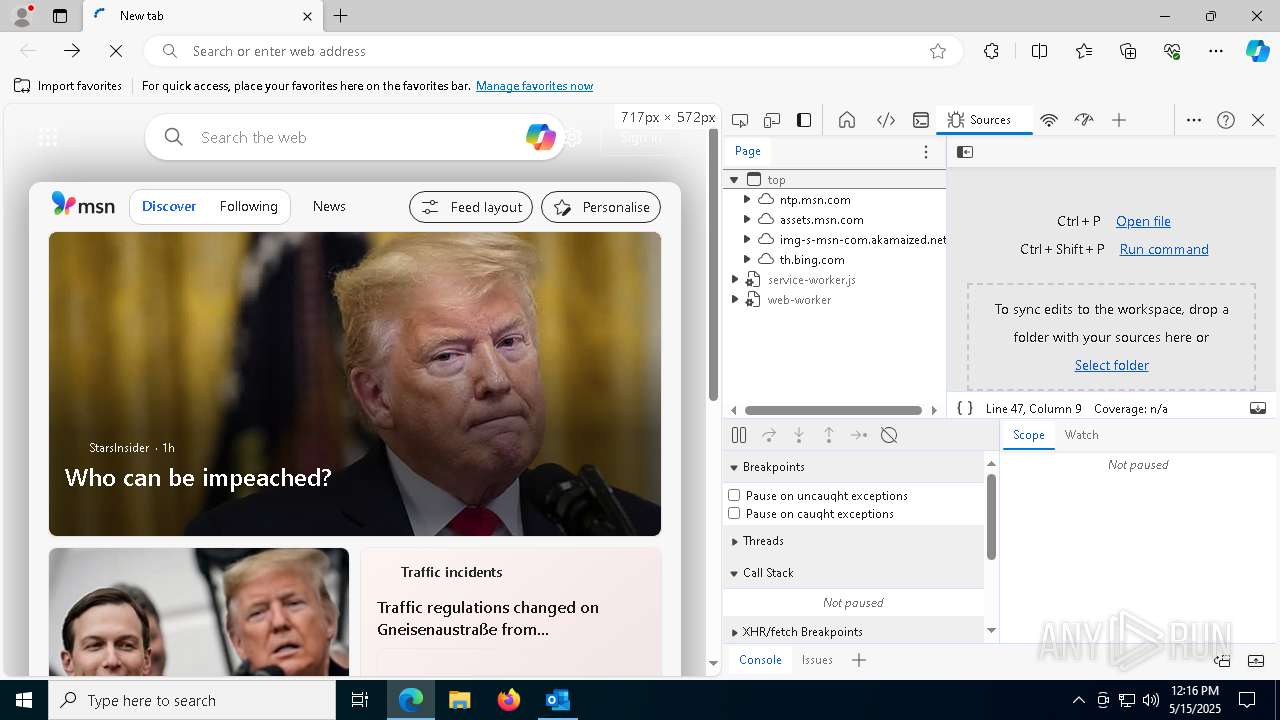This screenshot has width=1280, height=720.
Task: Click the Edge address bar
Action: click(553, 51)
